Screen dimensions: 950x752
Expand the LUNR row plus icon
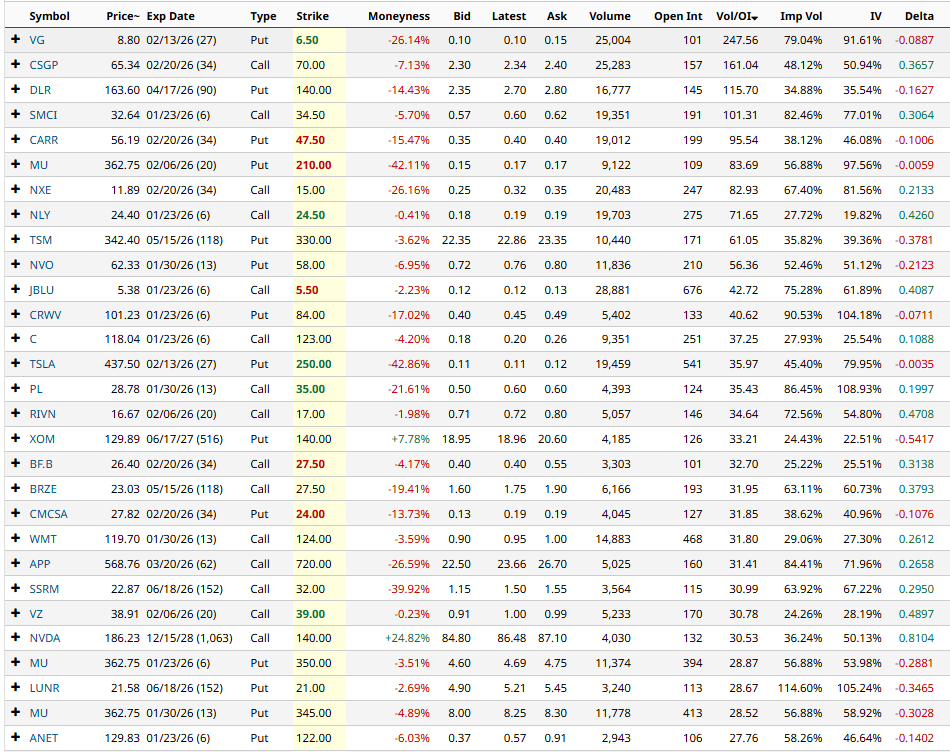(x=16, y=688)
